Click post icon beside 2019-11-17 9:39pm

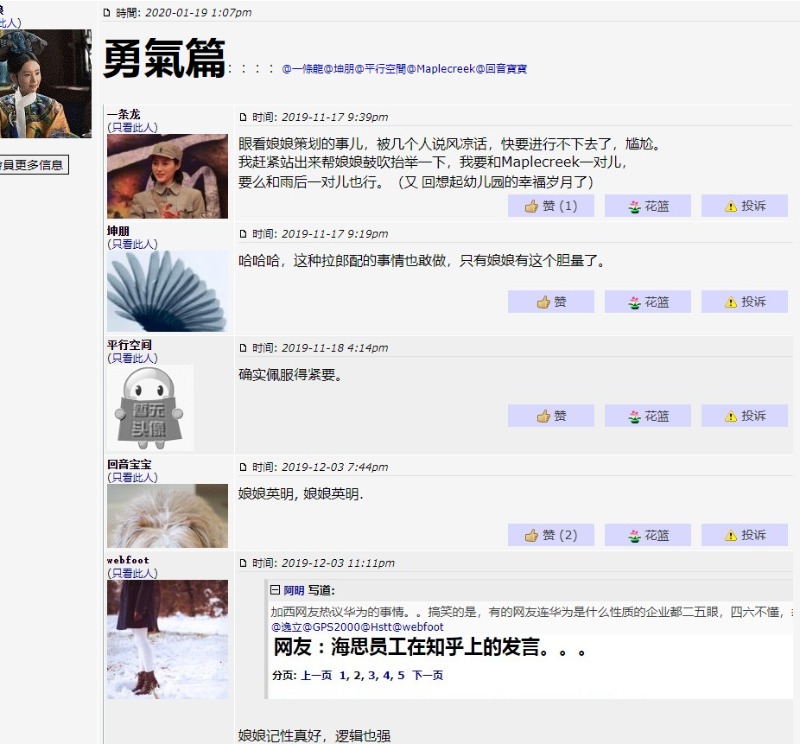click(x=243, y=117)
